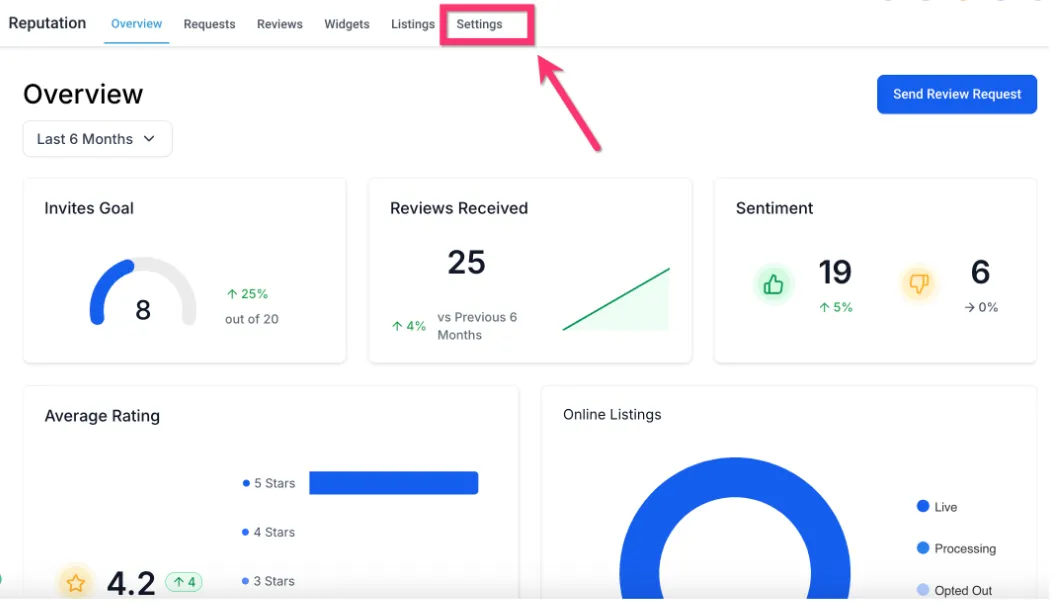The width and height of the screenshot is (1056, 606).
Task: Open the Settings tab
Action: [480, 24]
